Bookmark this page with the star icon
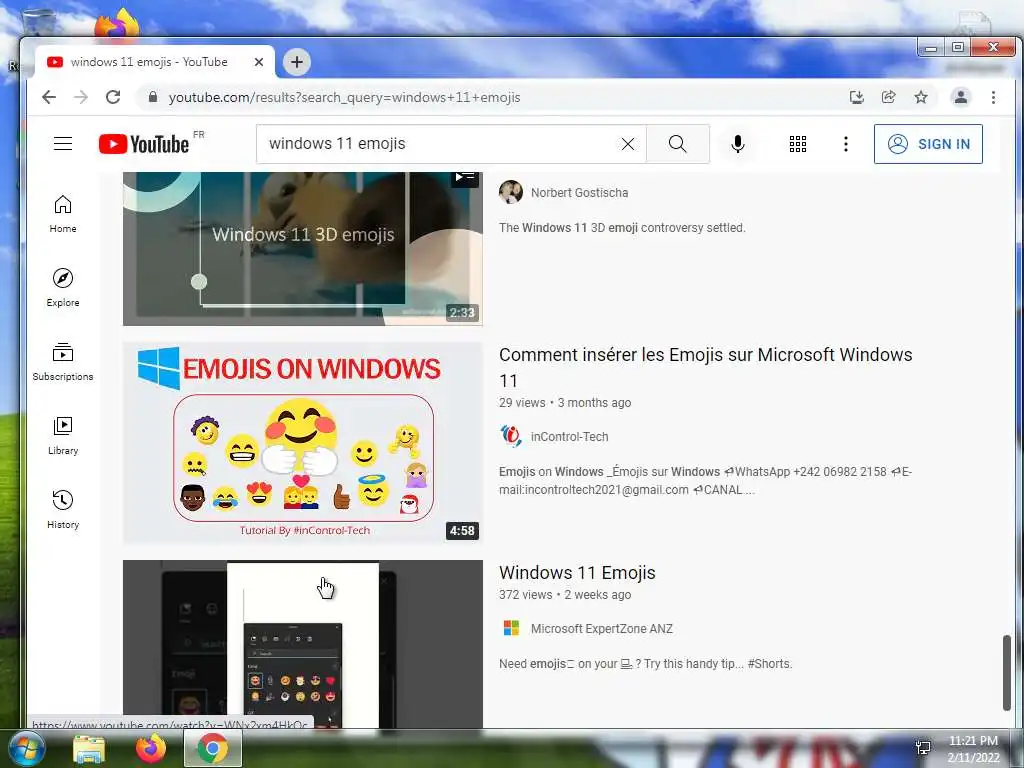The image size is (1024, 768). coord(921,97)
